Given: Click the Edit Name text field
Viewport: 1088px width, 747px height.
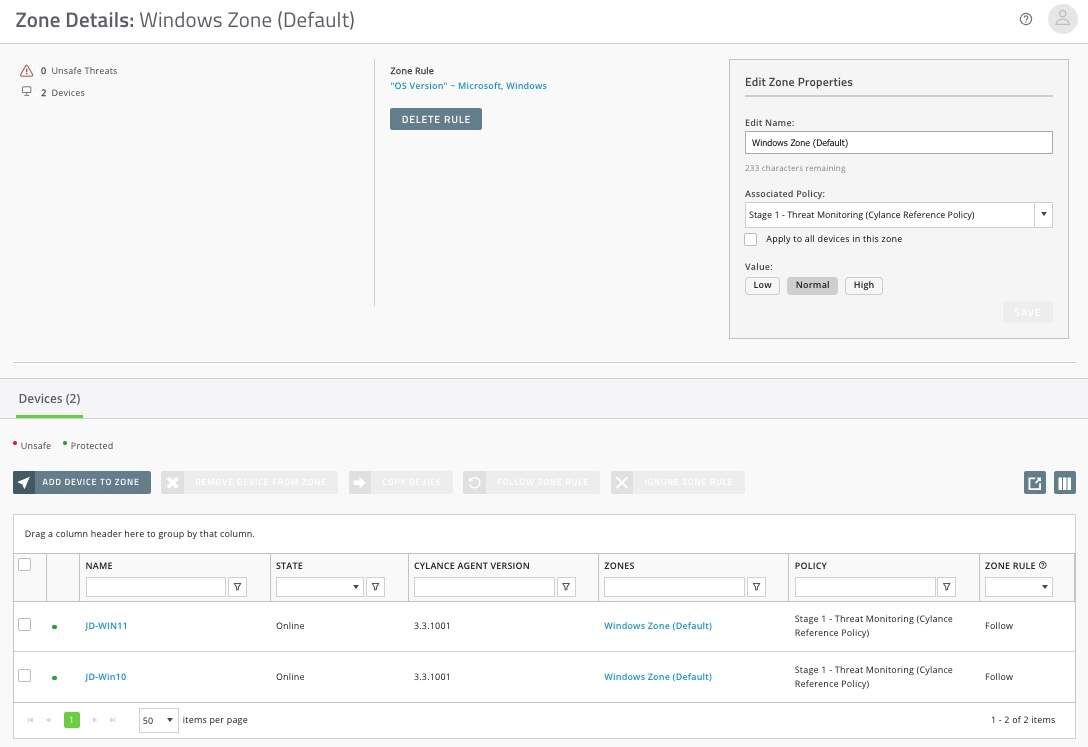Looking at the screenshot, I should tap(898, 143).
